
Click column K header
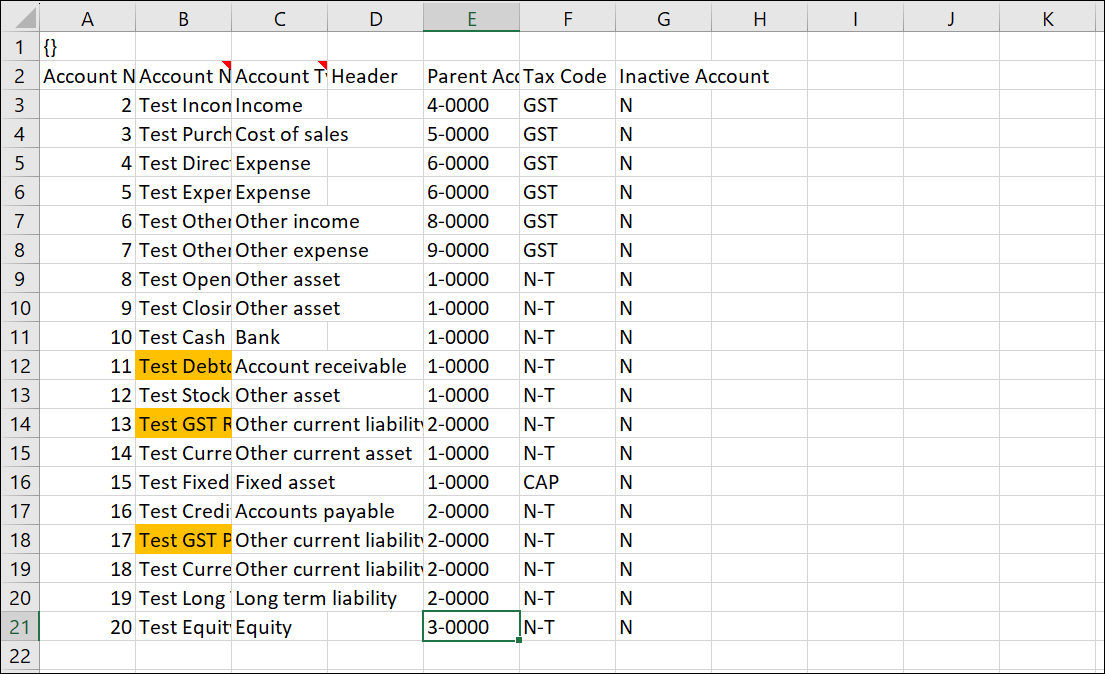[x=1047, y=18]
